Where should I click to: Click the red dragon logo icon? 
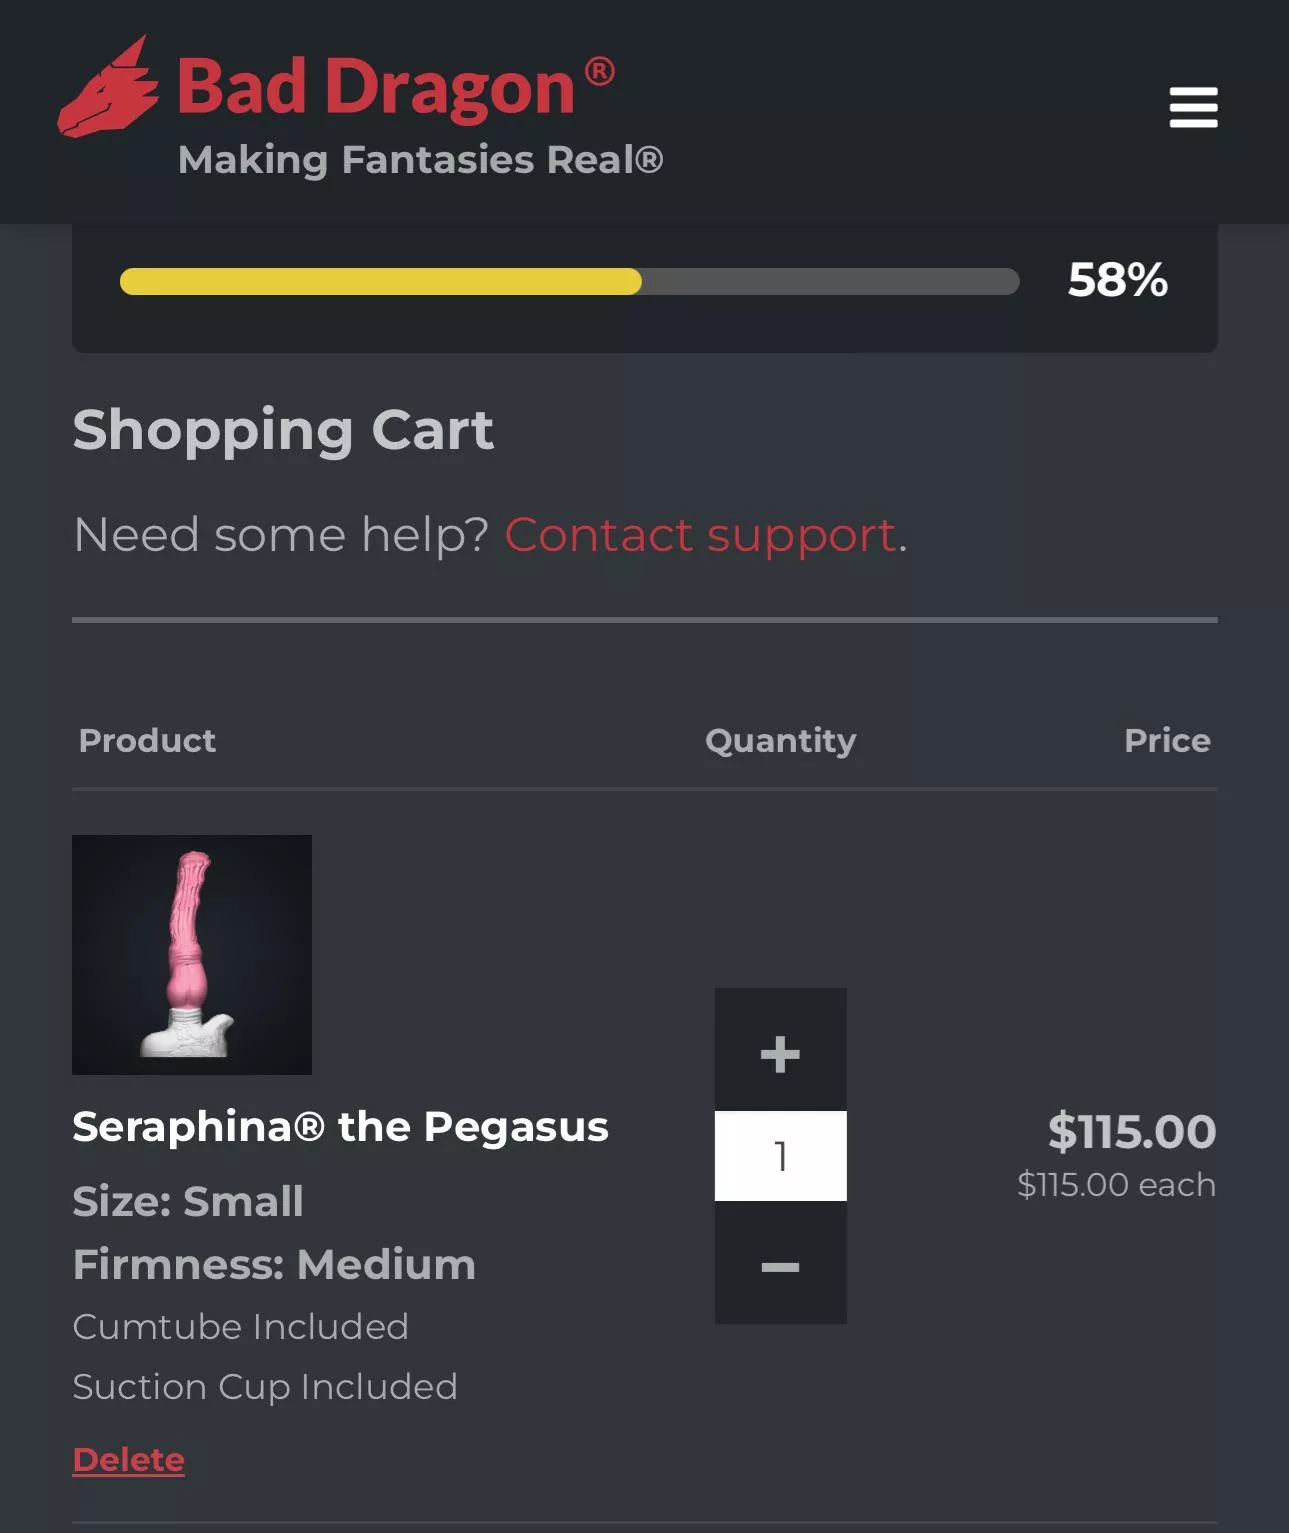coord(108,90)
